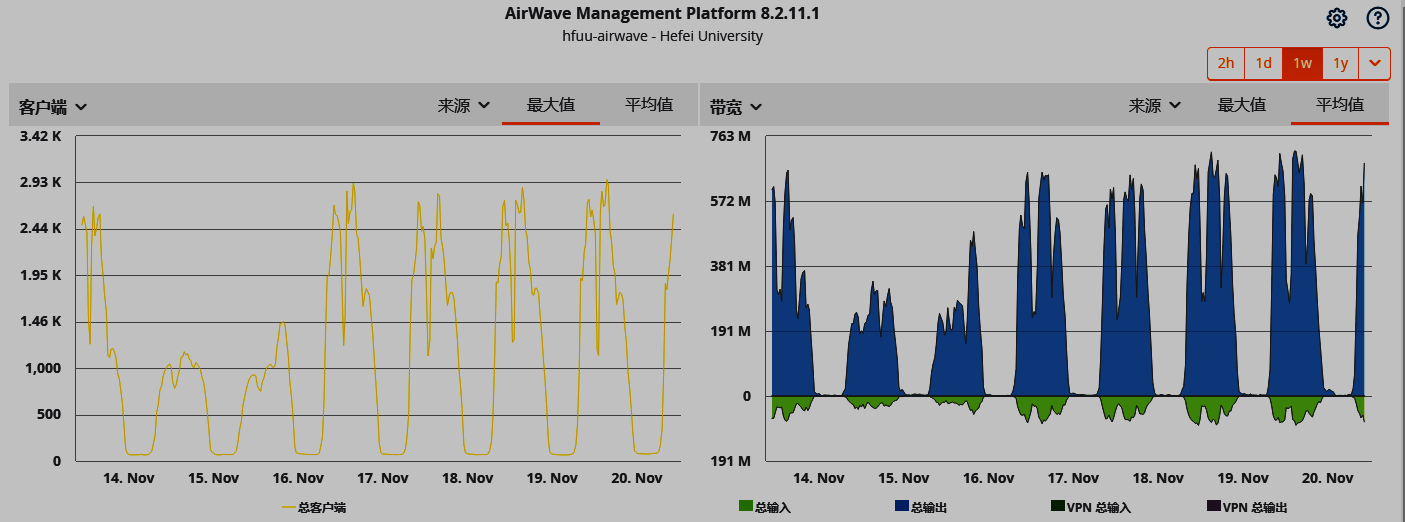The width and height of the screenshot is (1405, 522).
Task: Click the 572 M axis value
Action: [x=733, y=201]
